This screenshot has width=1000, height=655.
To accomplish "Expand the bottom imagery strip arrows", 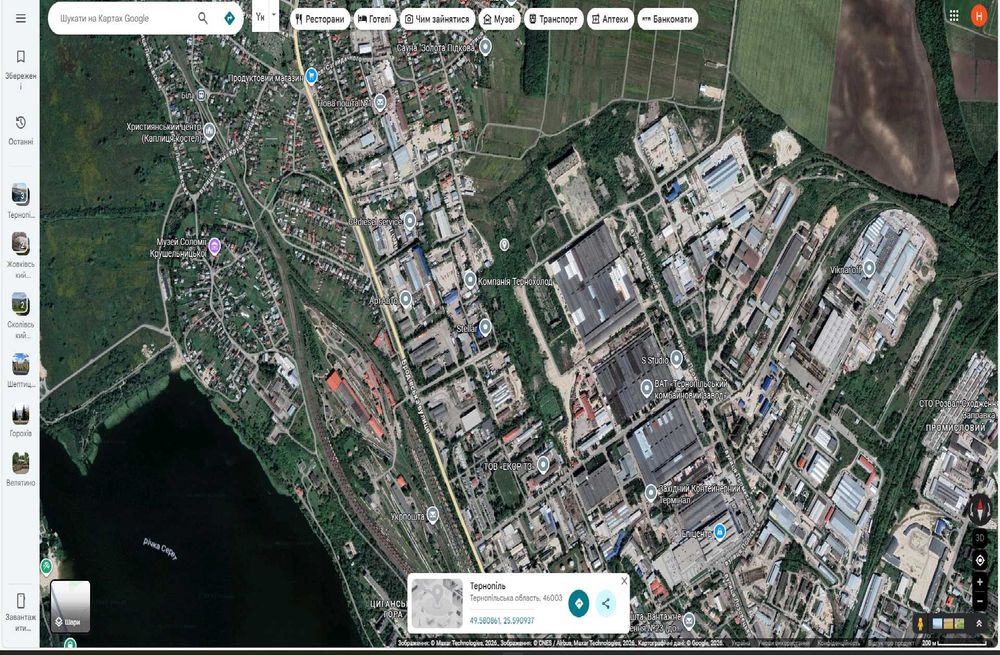I will [x=978, y=623].
